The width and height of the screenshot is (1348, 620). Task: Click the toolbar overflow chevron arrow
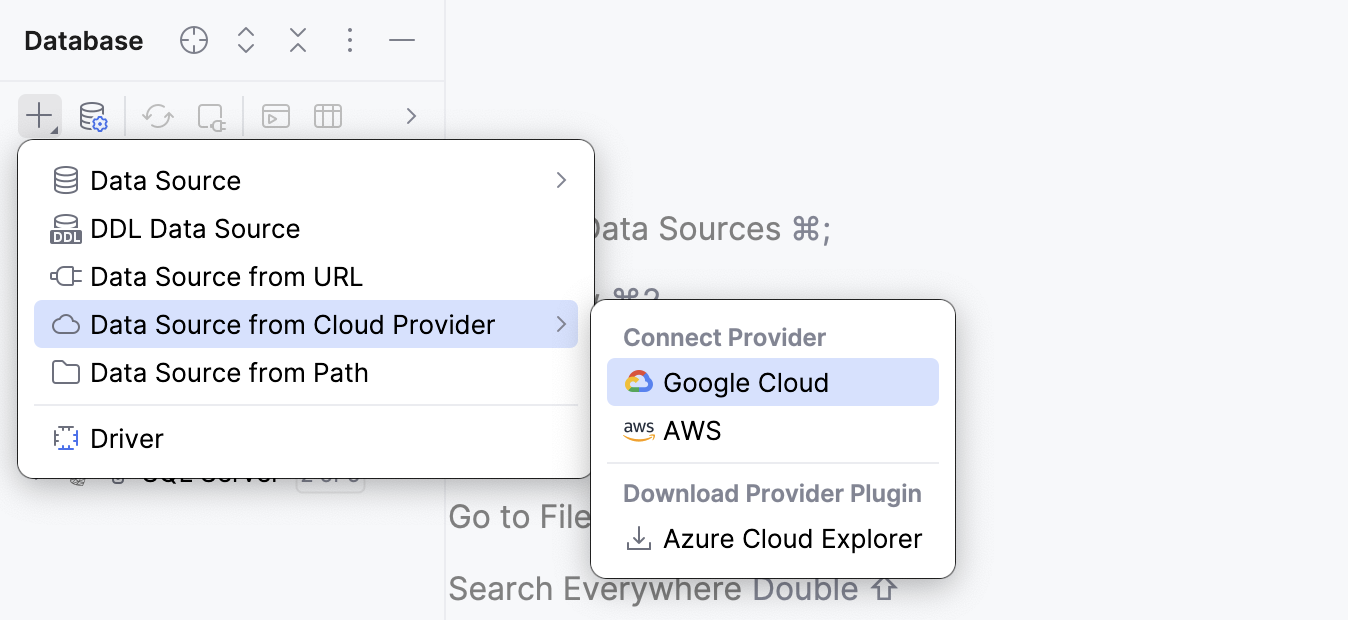(410, 116)
